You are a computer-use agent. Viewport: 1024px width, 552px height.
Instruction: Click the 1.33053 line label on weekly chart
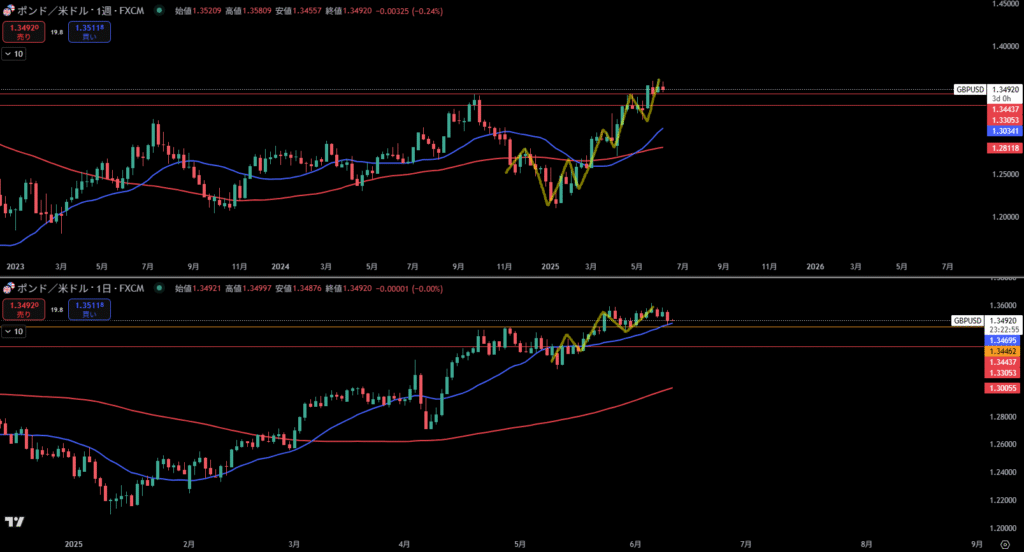[1004, 120]
